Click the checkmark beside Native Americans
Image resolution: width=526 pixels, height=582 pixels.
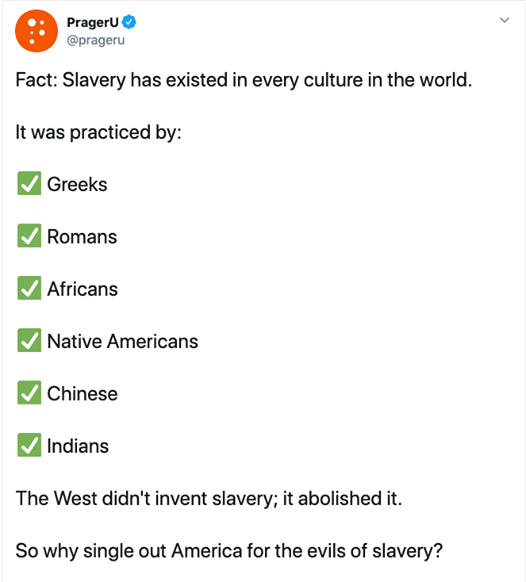(29, 340)
